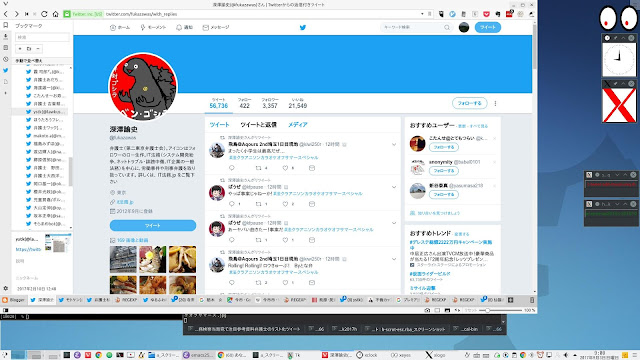Viewport: 640px width, 360px height.
Task: Switch to the メディア tab
Action: click(298, 124)
